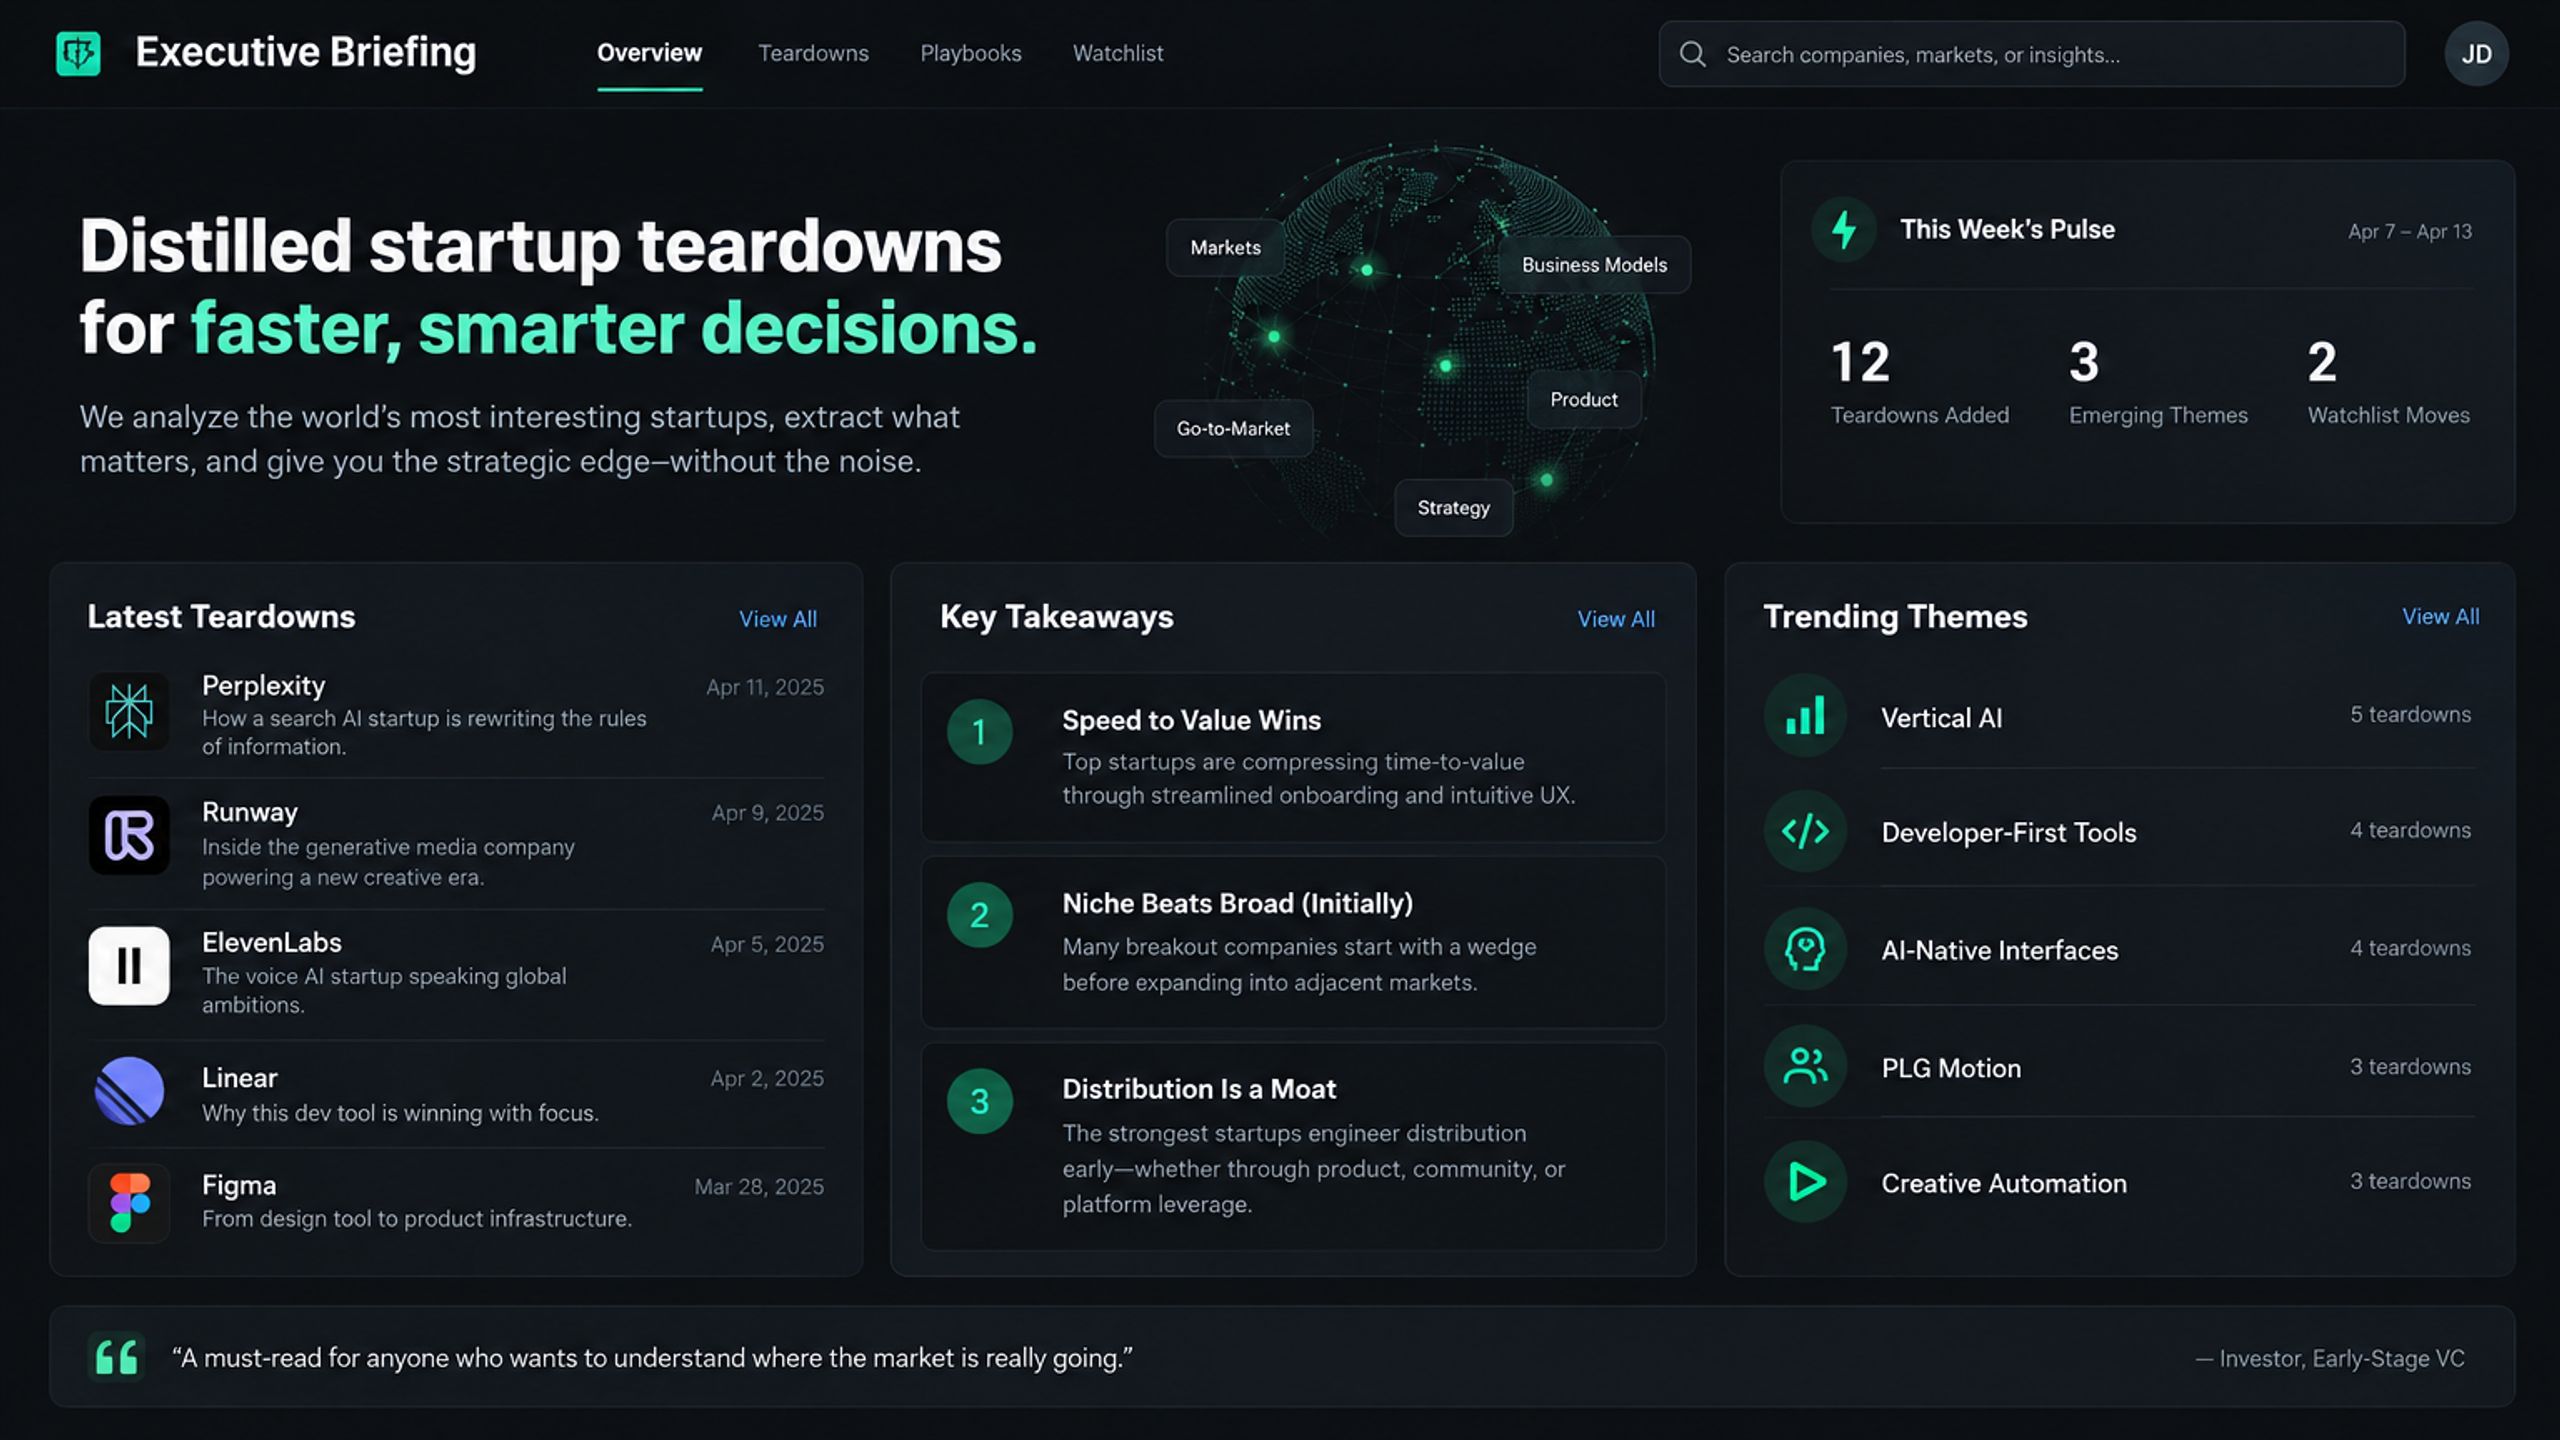Click the Perplexity teardown title
The height and width of the screenshot is (1440, 2560).
(x=263, y=685)
